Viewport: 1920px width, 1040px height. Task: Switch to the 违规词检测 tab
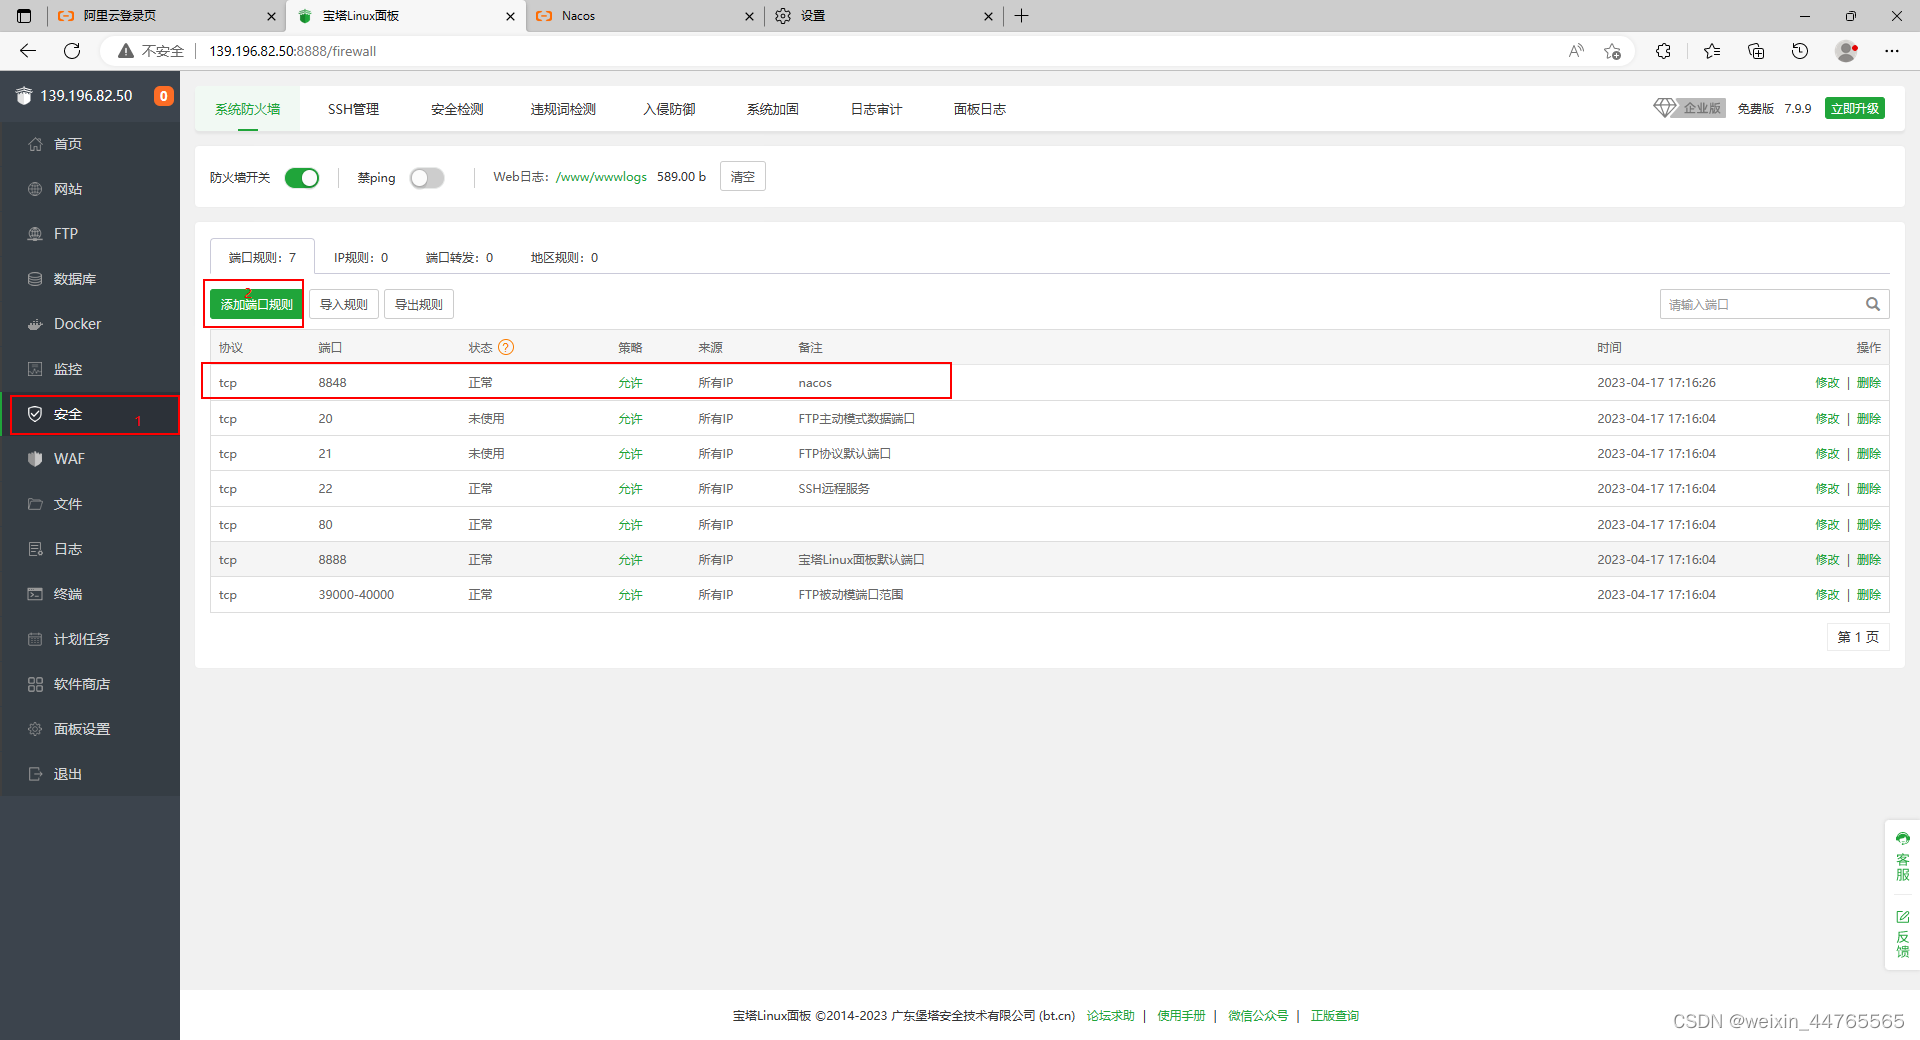tap(563, 109)
